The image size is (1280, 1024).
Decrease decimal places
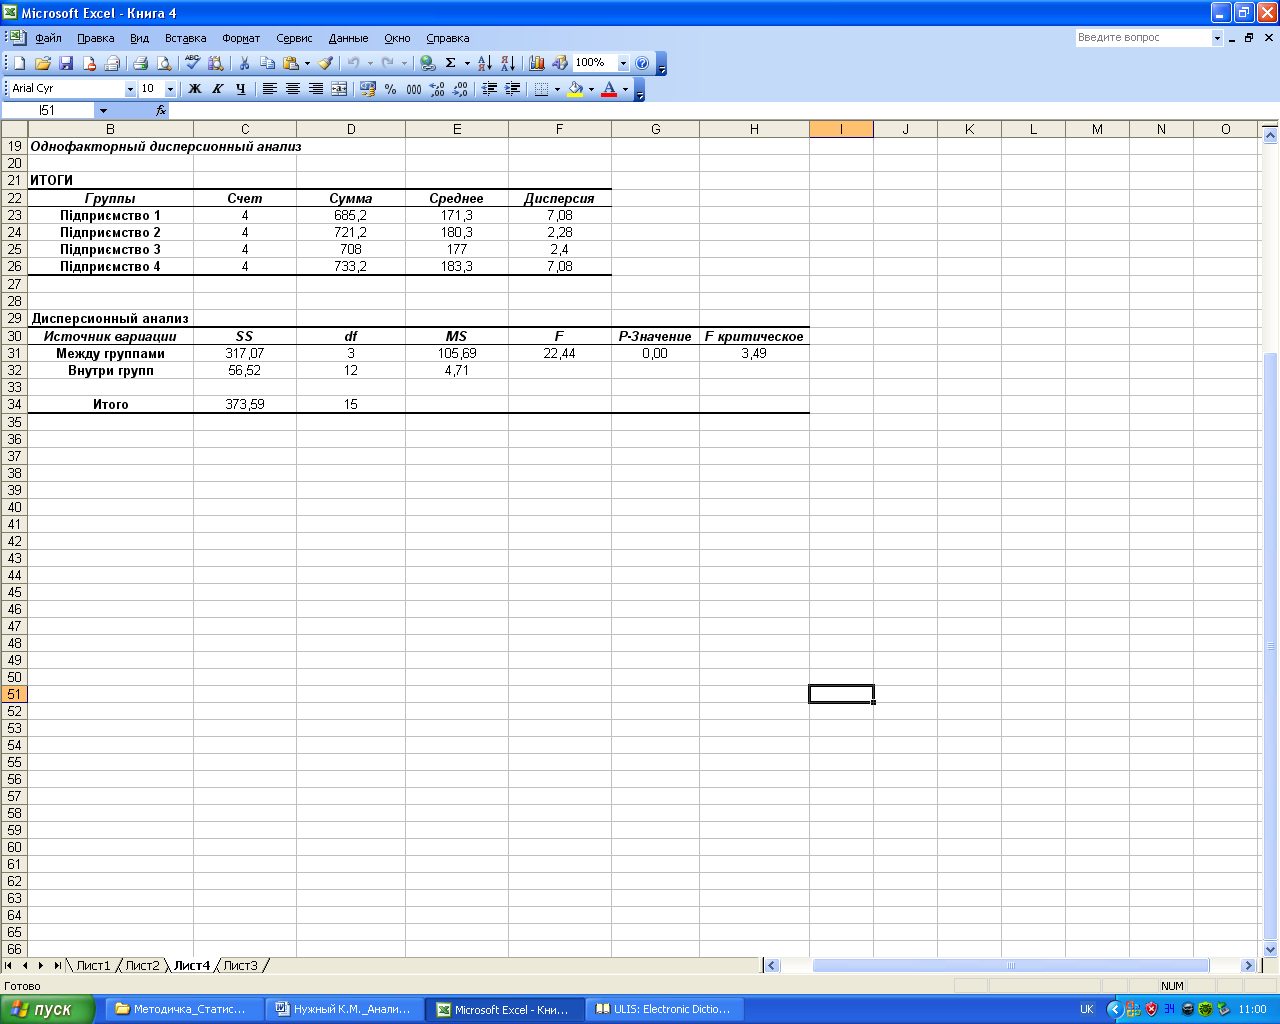click(460, 89)
